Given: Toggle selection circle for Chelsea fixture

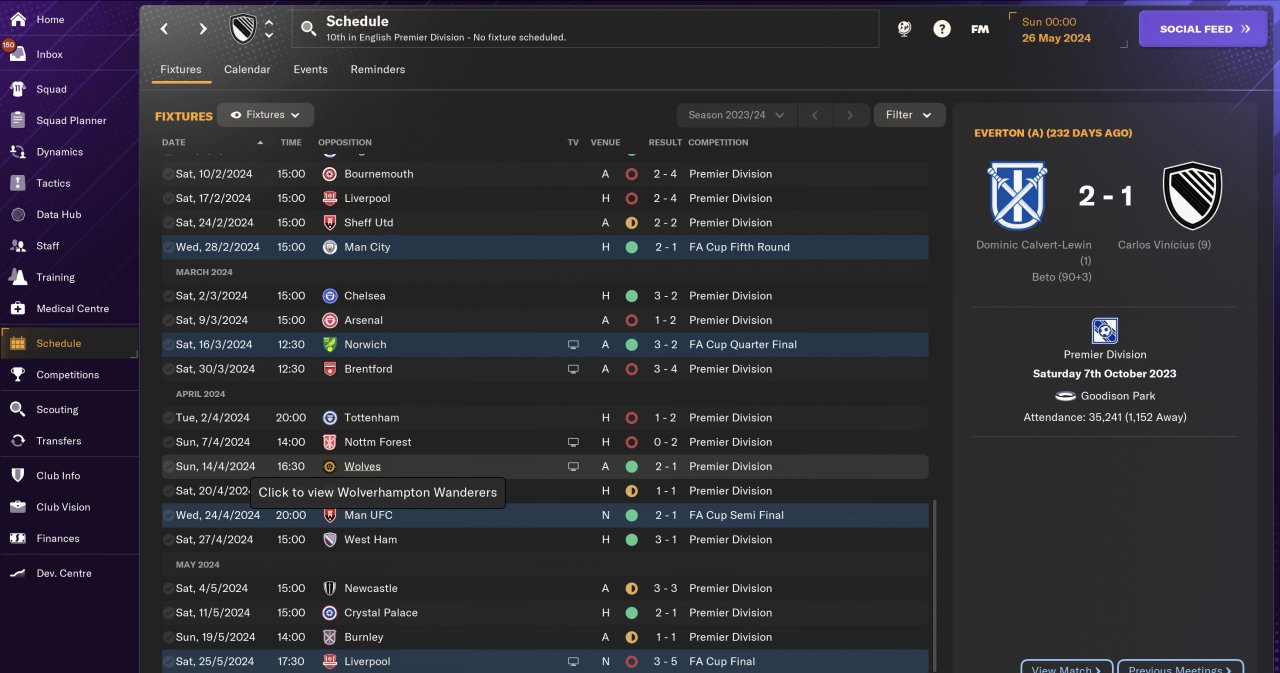Looking at the screenshot, I should point(168,296).
